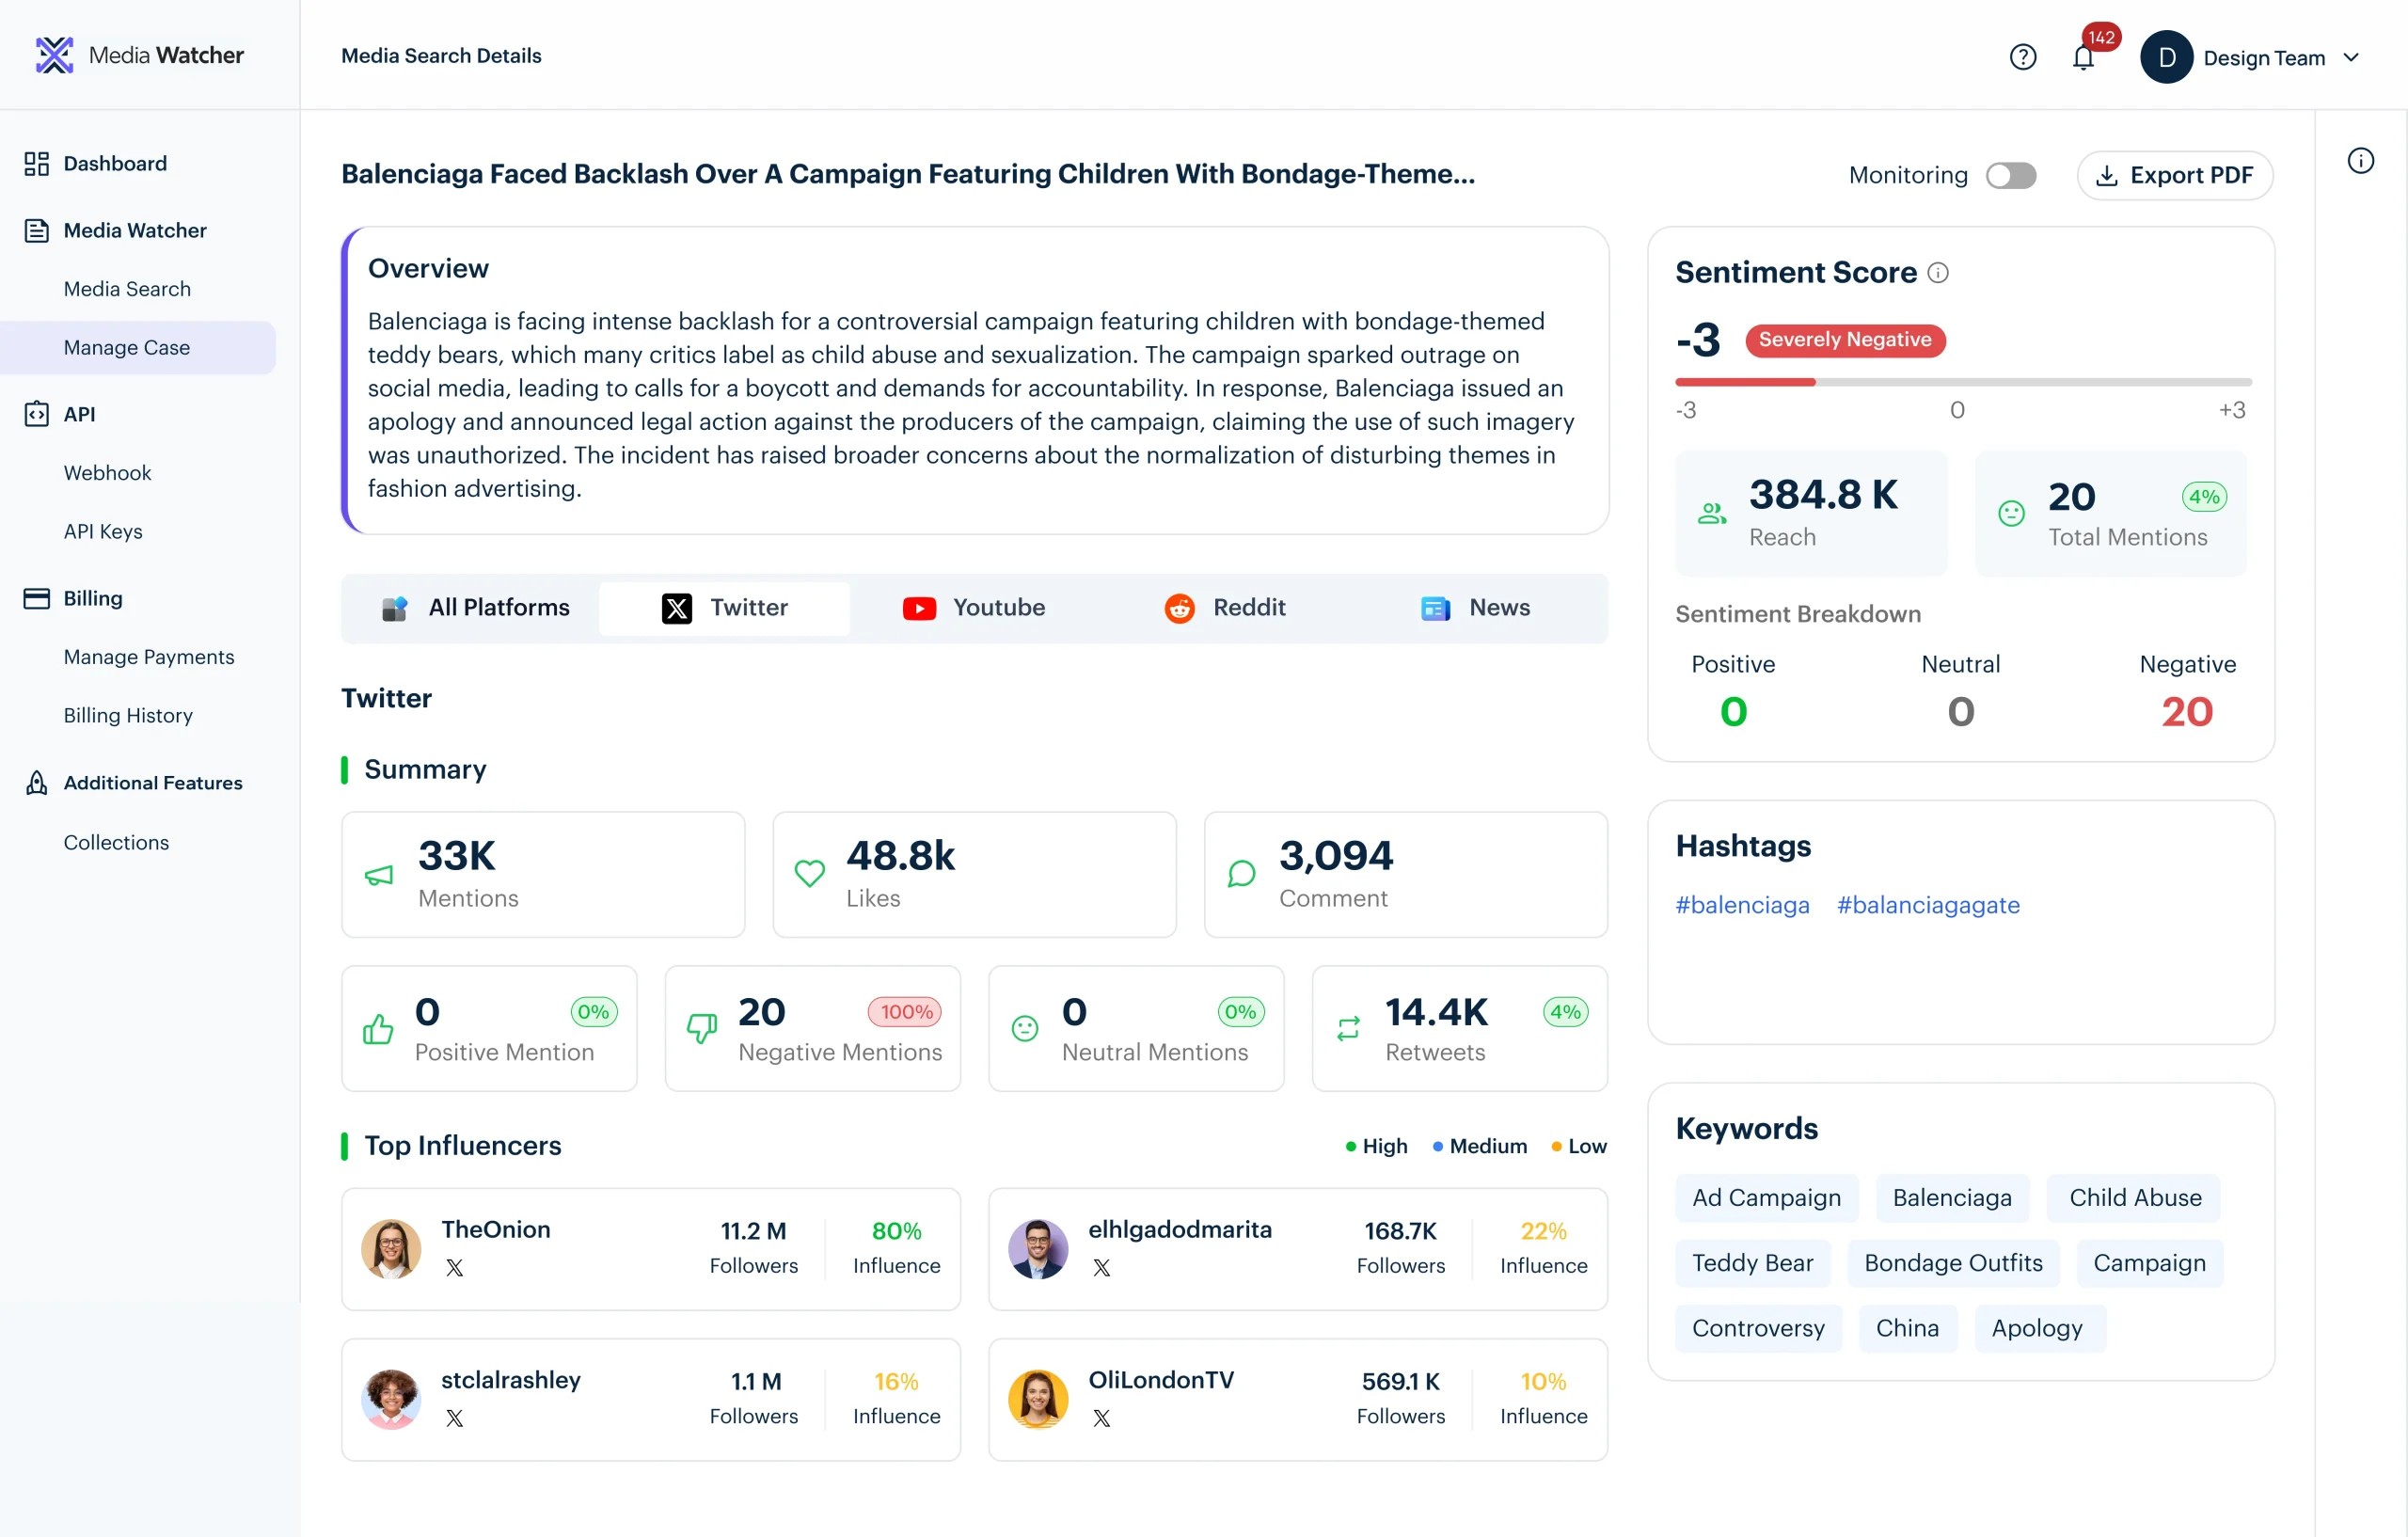Click the Dashboard grid icon

(x=36, y=163)
